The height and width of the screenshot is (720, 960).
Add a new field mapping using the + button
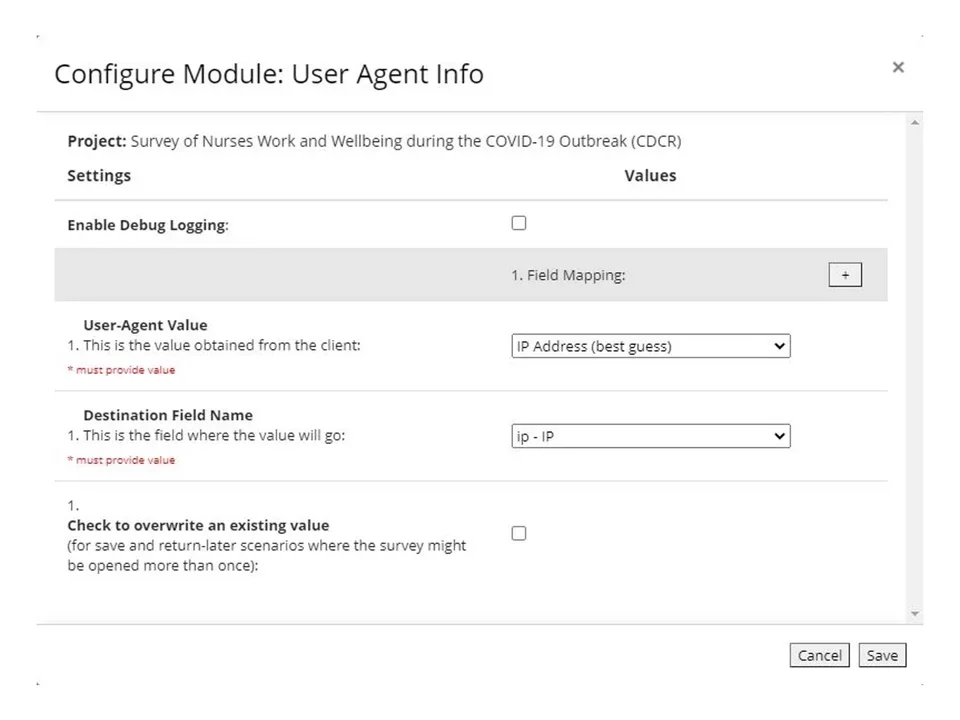click(x=845, y=274)
